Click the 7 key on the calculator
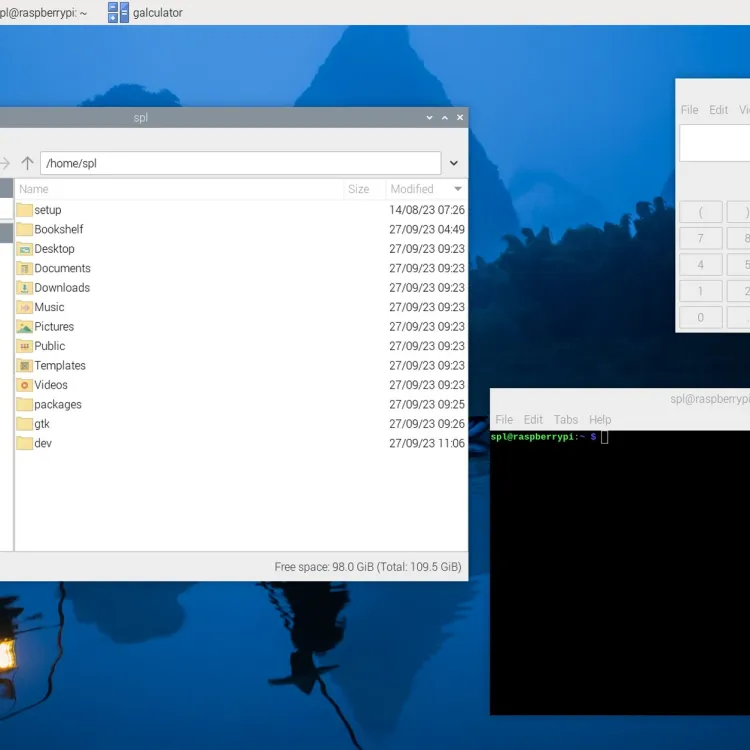Image resolution: width=750 pixels, height=750 pixels. pyautogui.click(x=701, y=238)
